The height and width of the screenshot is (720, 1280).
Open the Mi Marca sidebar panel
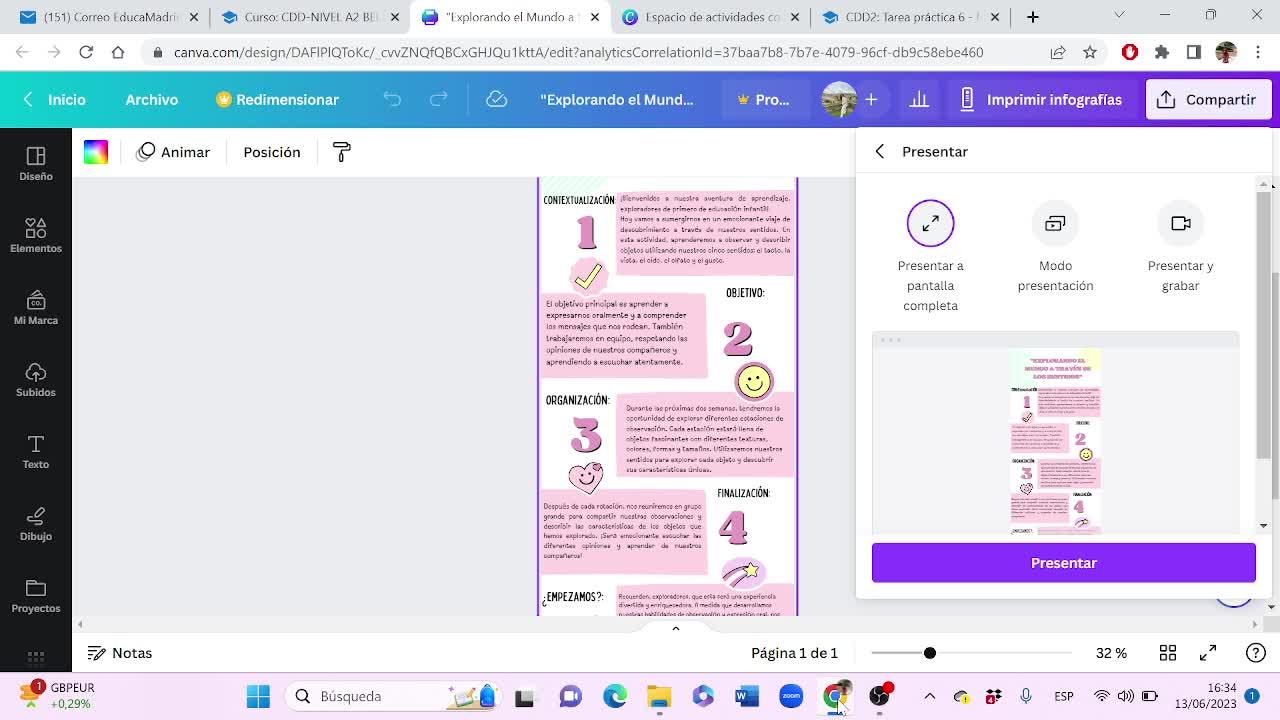(x=36, y=308)
